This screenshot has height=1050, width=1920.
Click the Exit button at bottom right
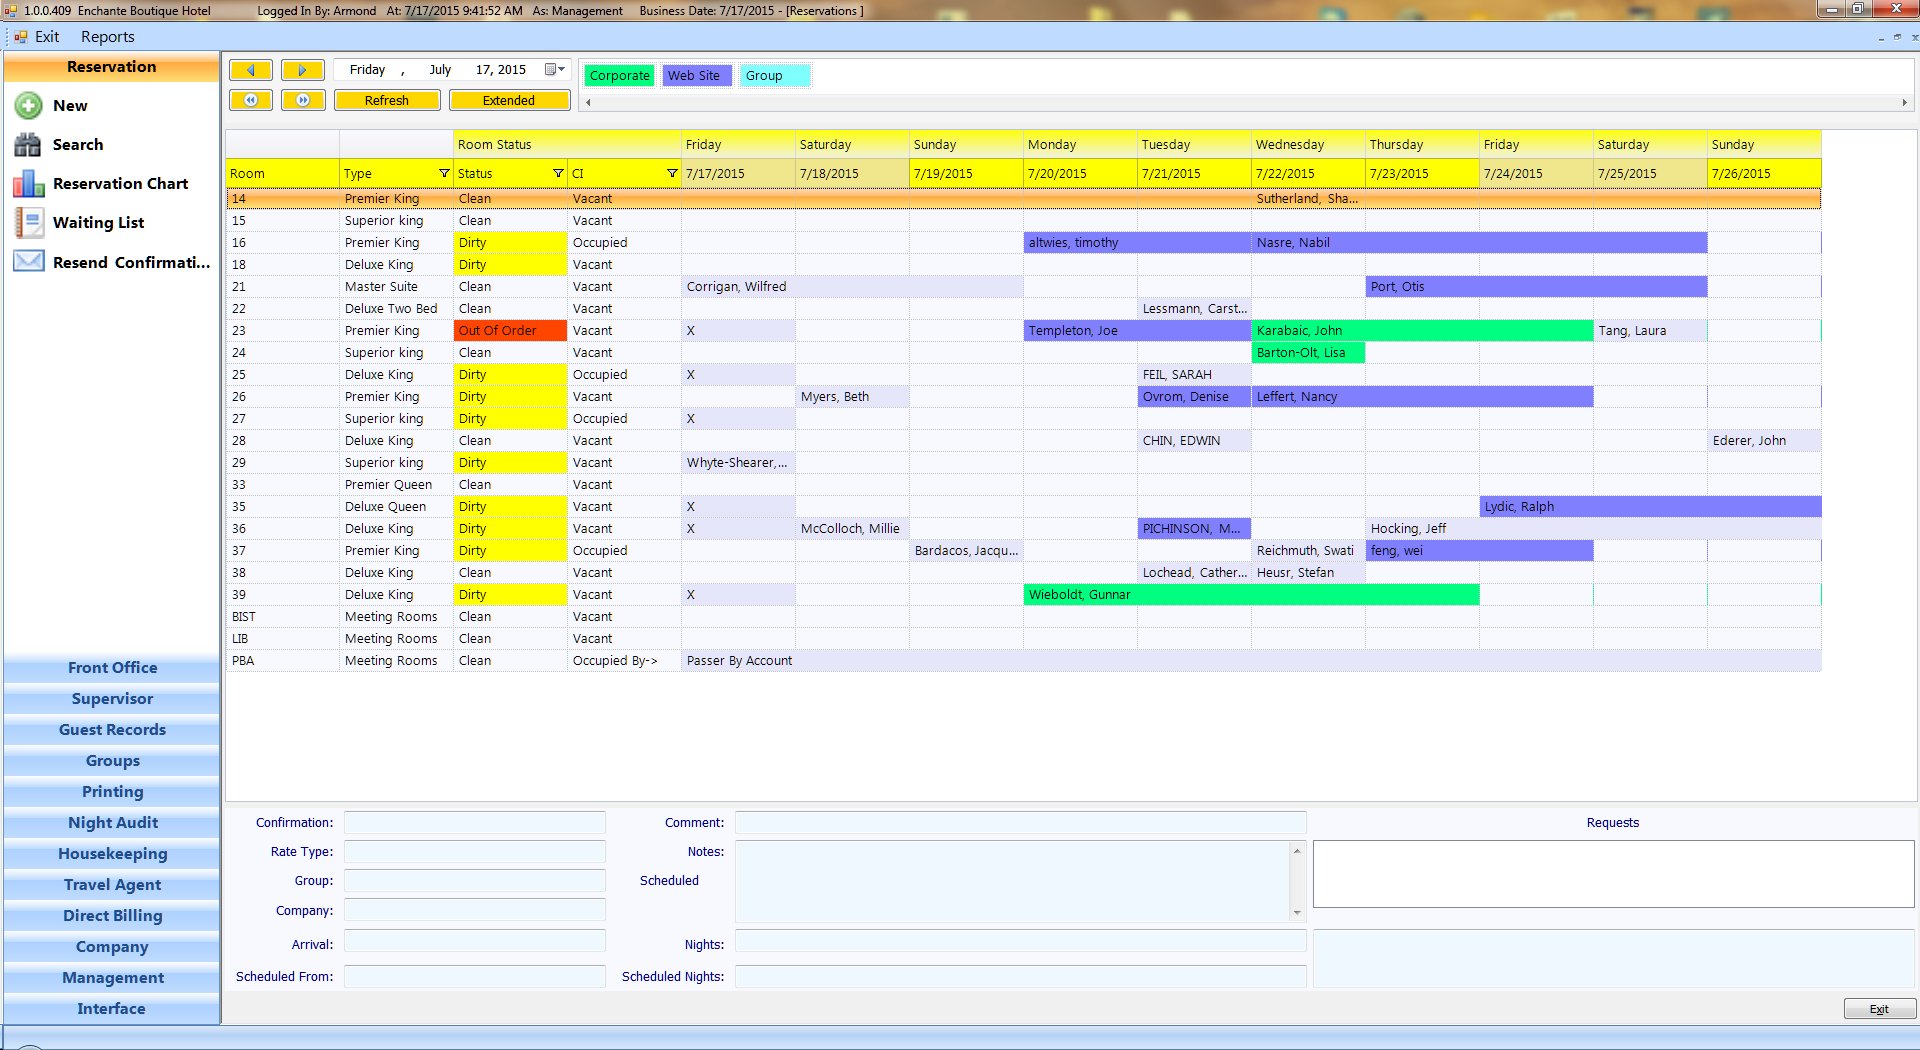[1879, 1009]
